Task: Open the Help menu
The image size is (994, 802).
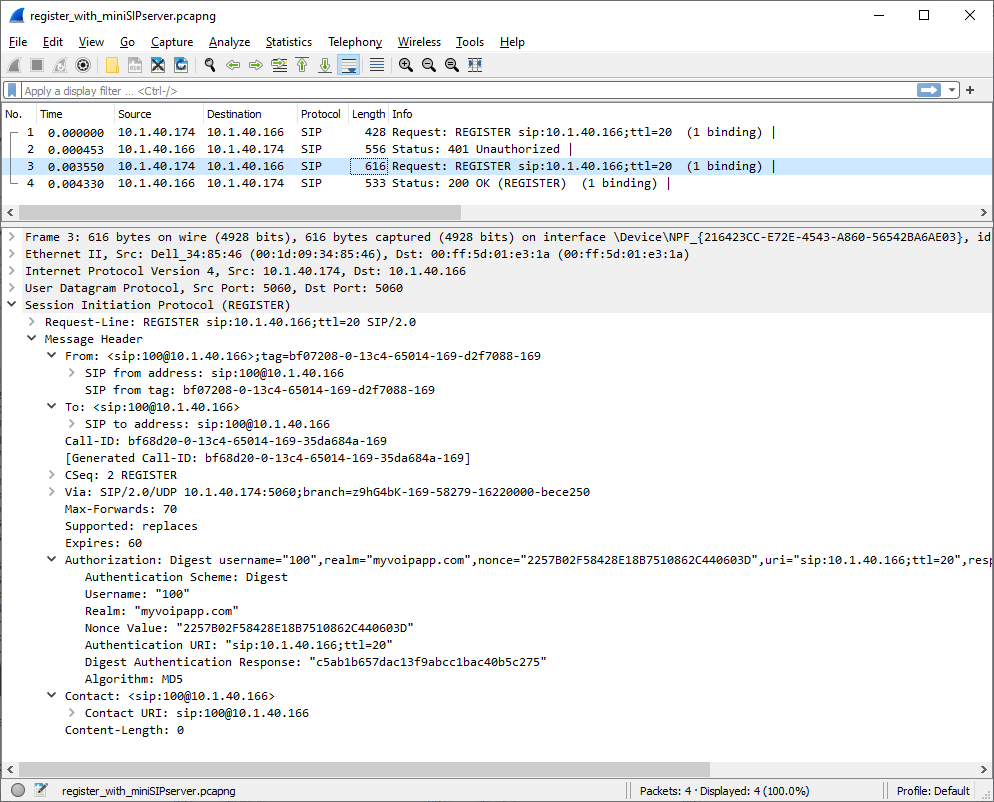Action: click(512, 42)
